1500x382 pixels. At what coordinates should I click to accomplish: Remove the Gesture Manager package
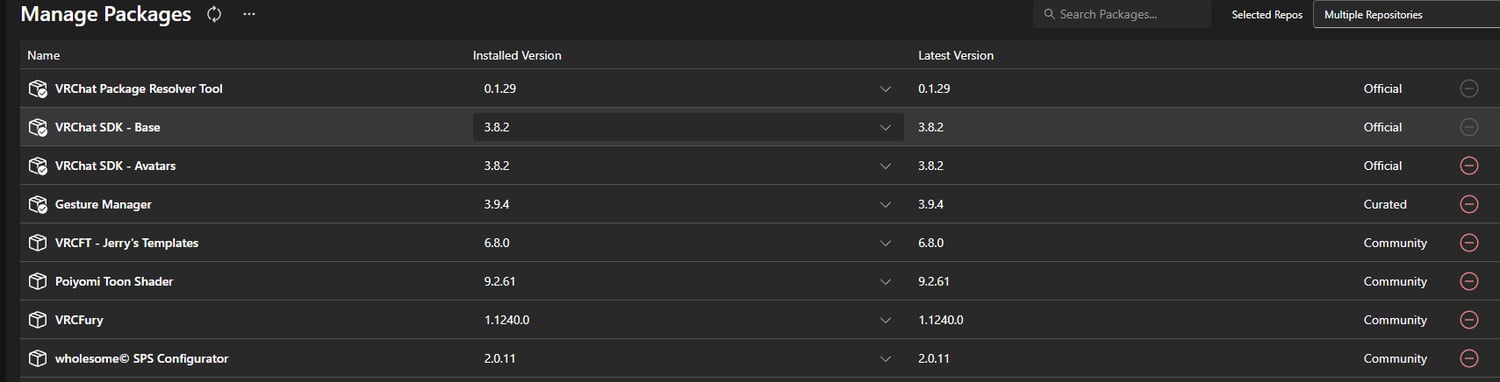point(1469,204)
